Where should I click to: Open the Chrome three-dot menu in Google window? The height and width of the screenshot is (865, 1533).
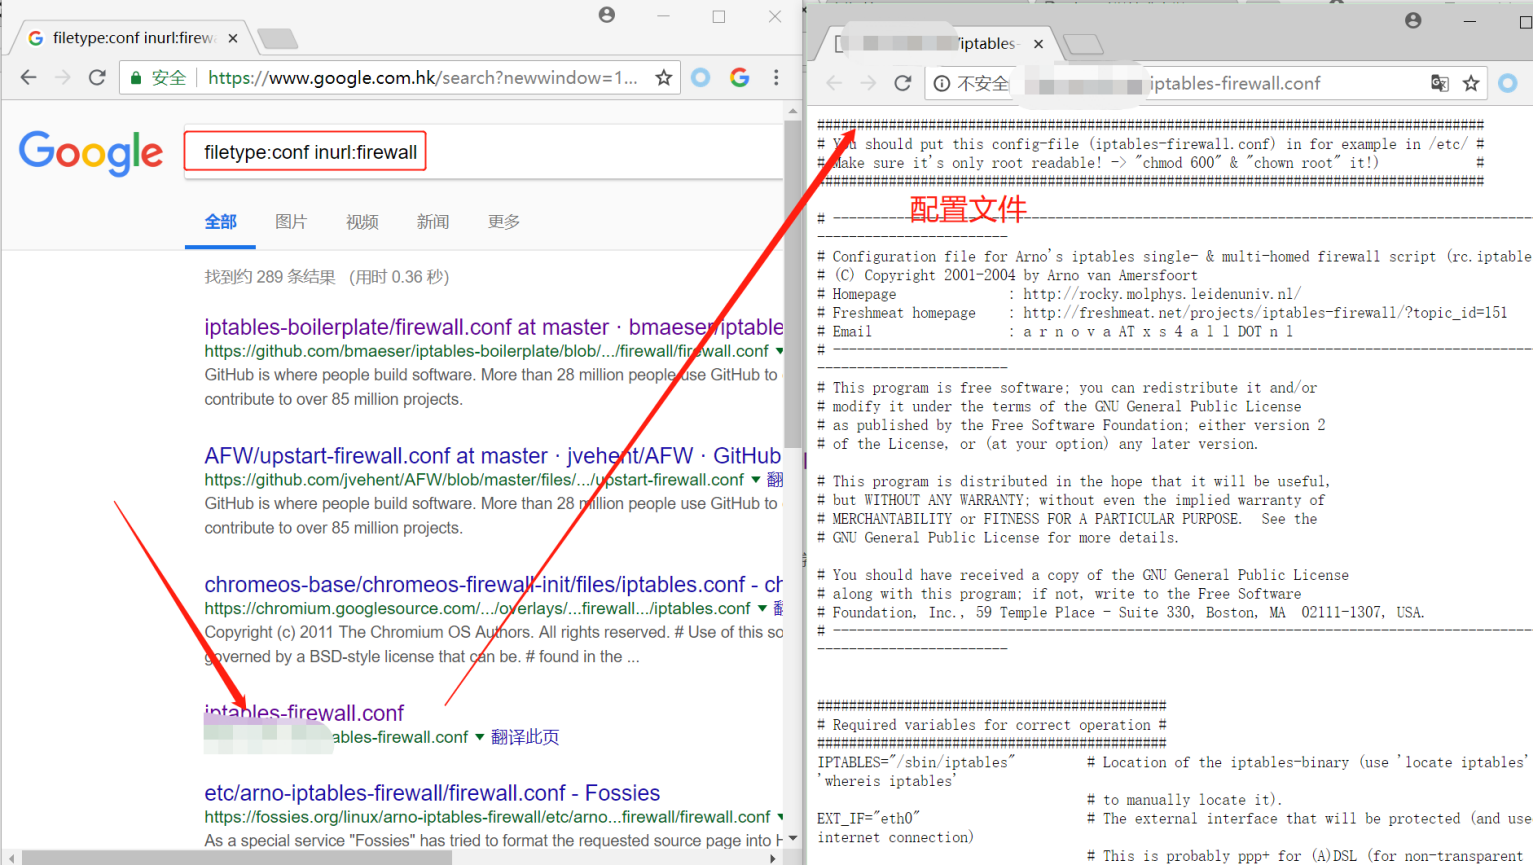776,78
